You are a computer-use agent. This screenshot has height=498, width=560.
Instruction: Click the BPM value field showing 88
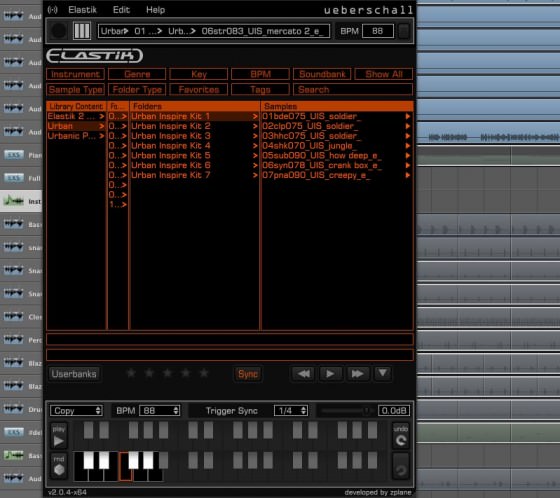click(378, 31)
